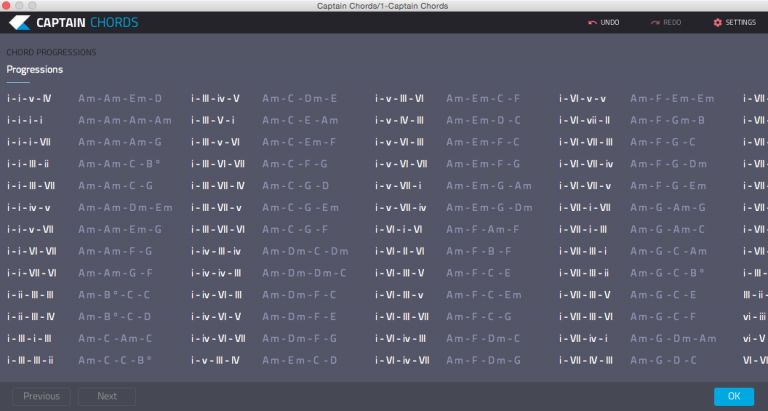Click the SETTINGS label
768x411 pixels.
click(x=741, y=23)
